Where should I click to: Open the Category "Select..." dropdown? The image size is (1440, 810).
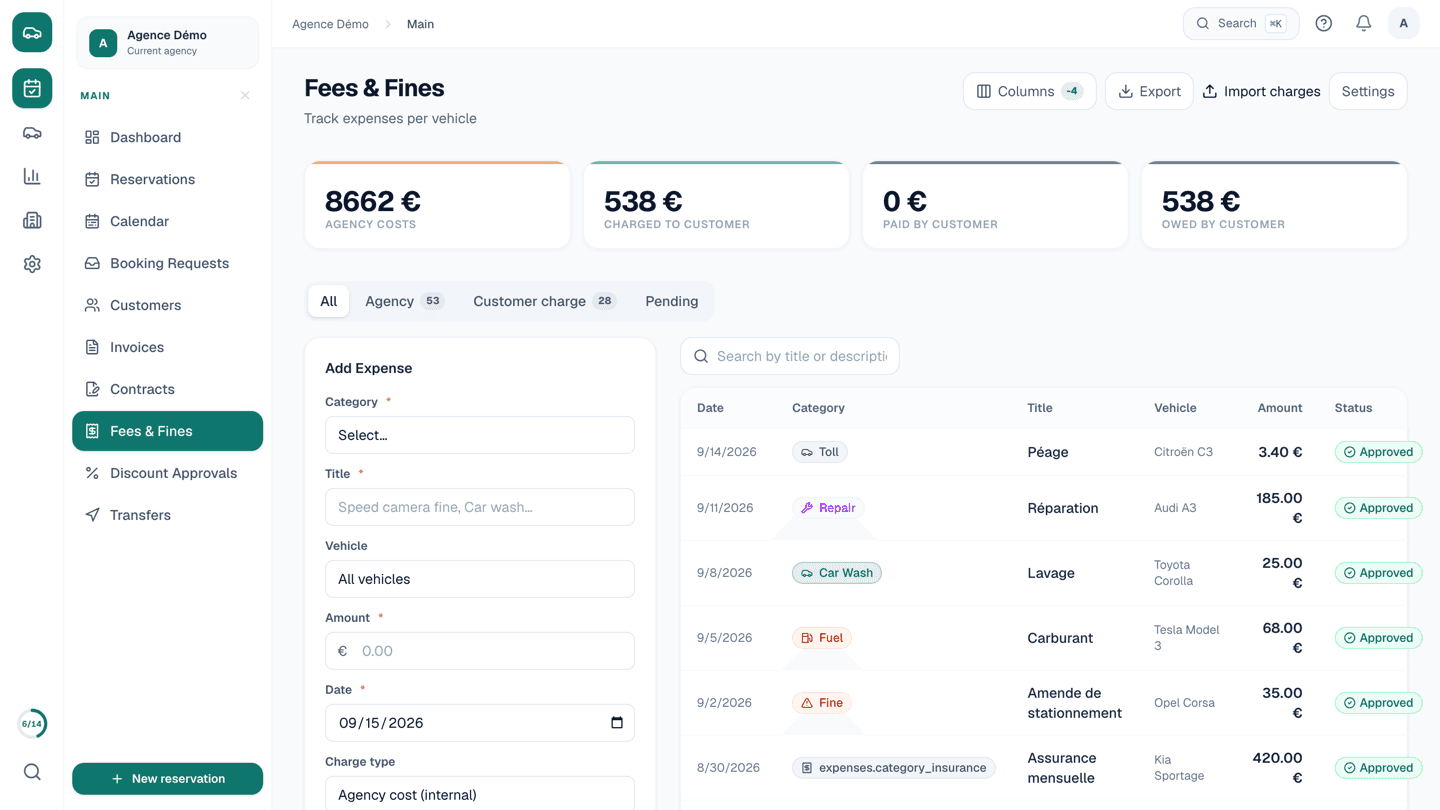click(x=480, y=435)
